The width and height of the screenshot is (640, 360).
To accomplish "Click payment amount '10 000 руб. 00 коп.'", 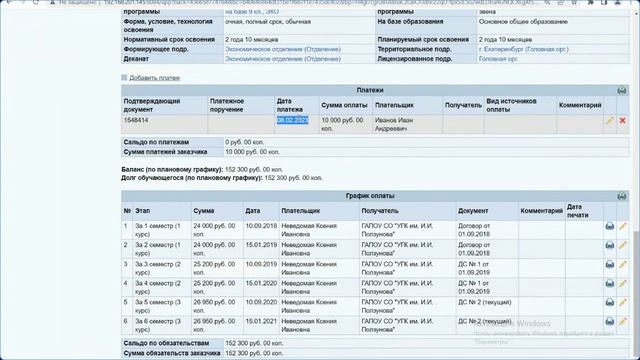I will click(342, 124).
